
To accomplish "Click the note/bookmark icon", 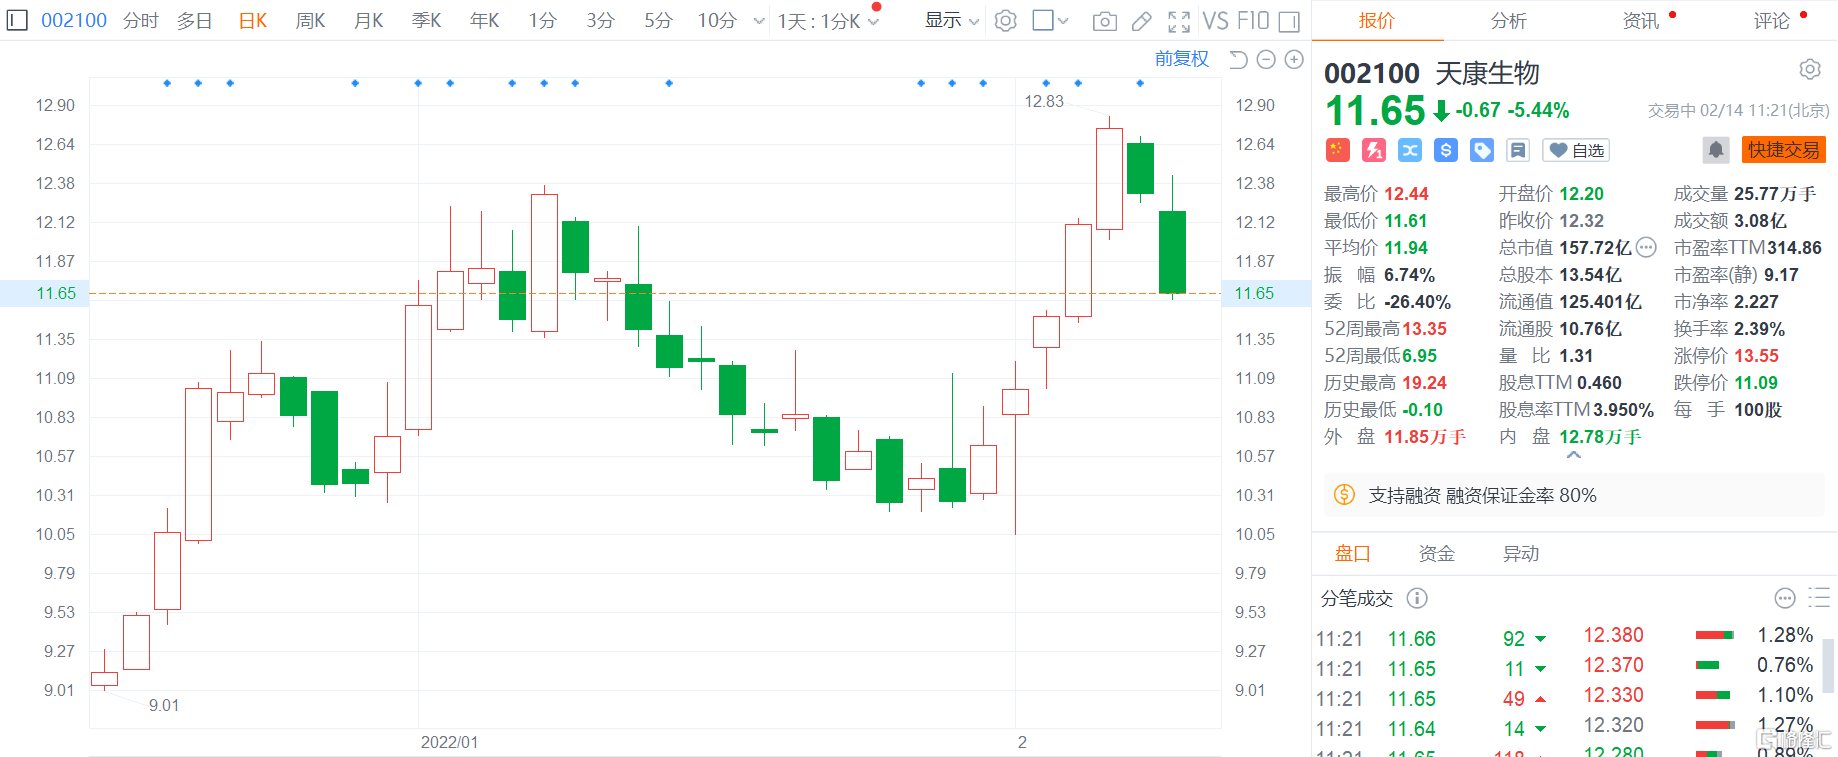I will click(1518, 150).
